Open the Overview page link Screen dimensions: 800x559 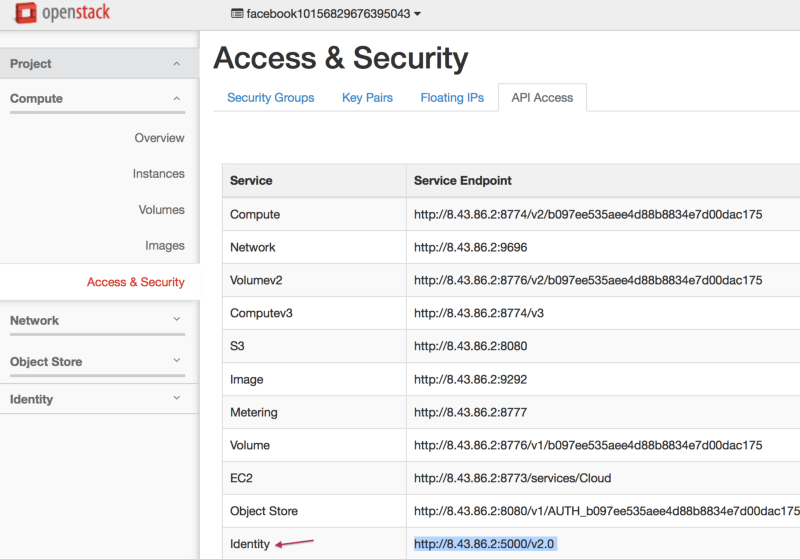tap(159, 138)
